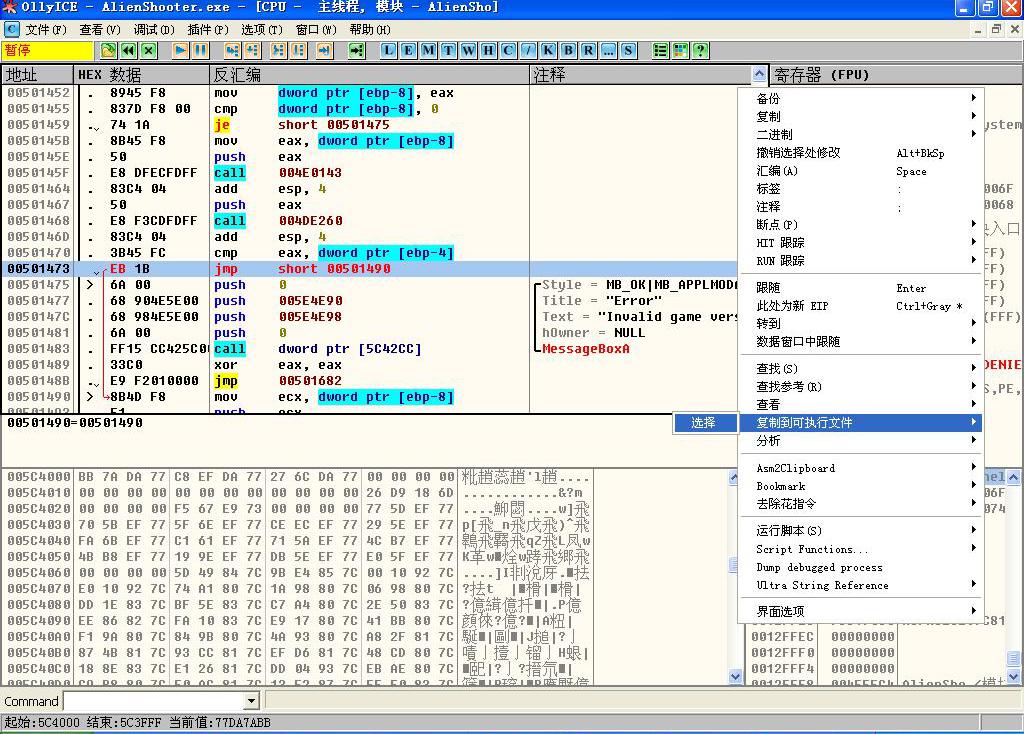Expand the 复制 submenu entry

[x=860, y=117]
